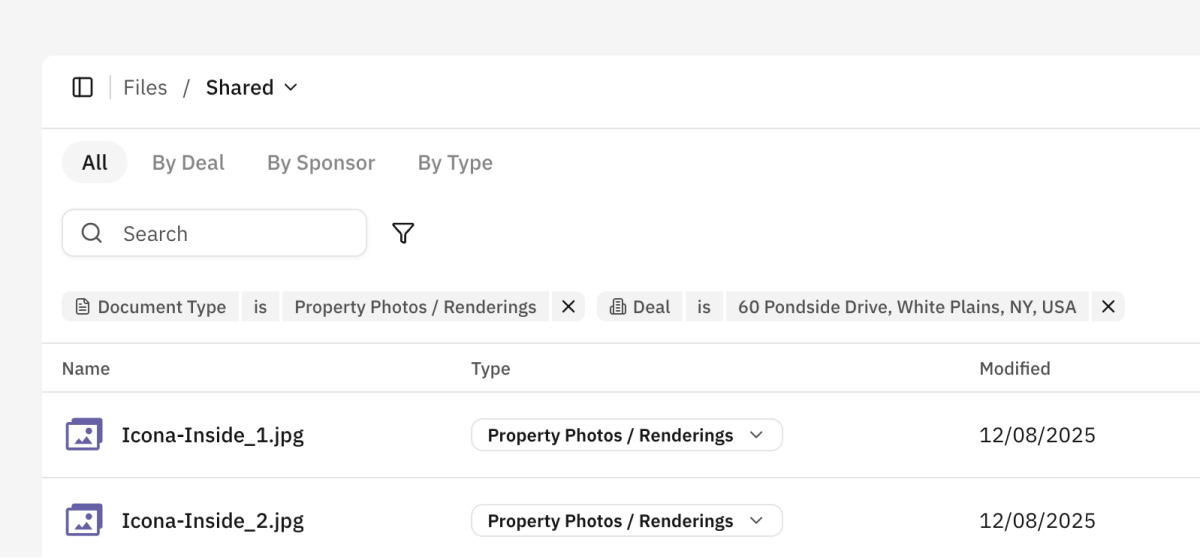Click the Document Type filter chip icon
The width and height of the screenshot is (1200, 558).
81,307
